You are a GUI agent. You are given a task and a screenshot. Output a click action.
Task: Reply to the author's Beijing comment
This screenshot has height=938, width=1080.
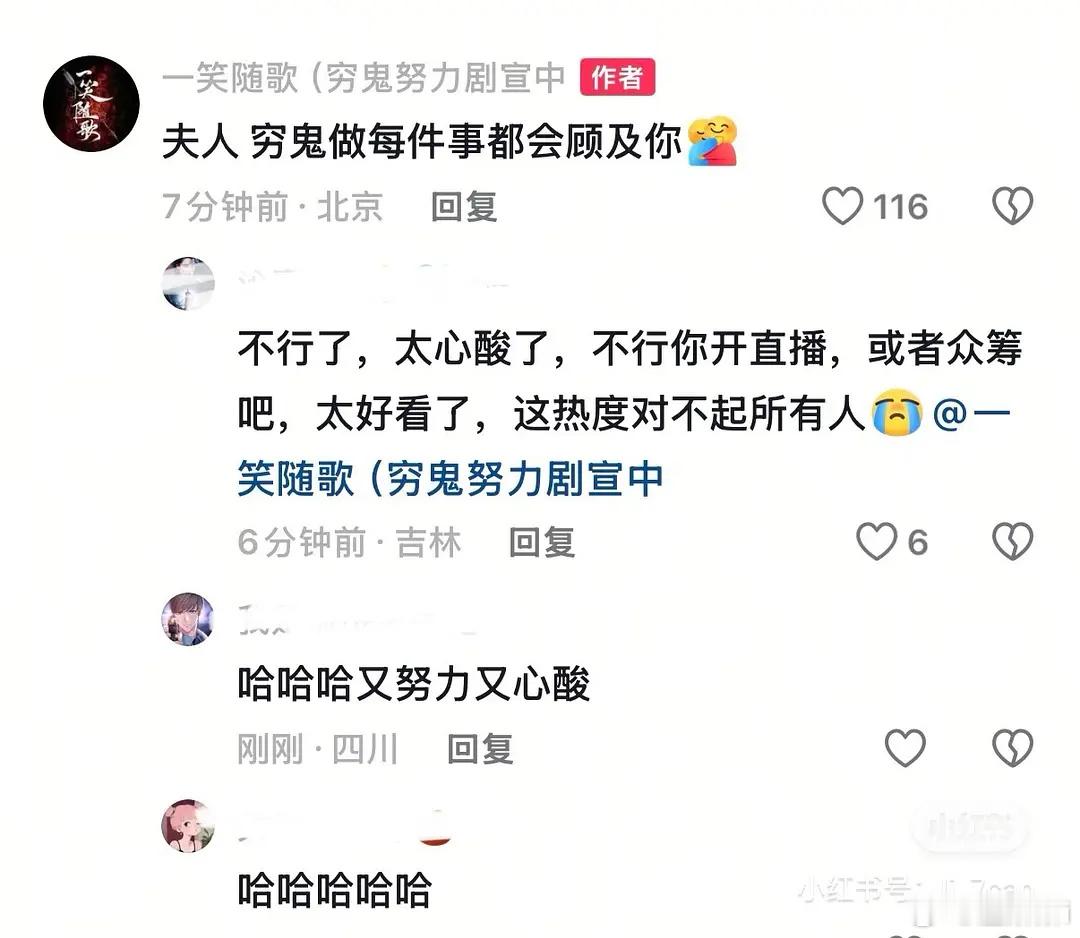tap(464, 207)
